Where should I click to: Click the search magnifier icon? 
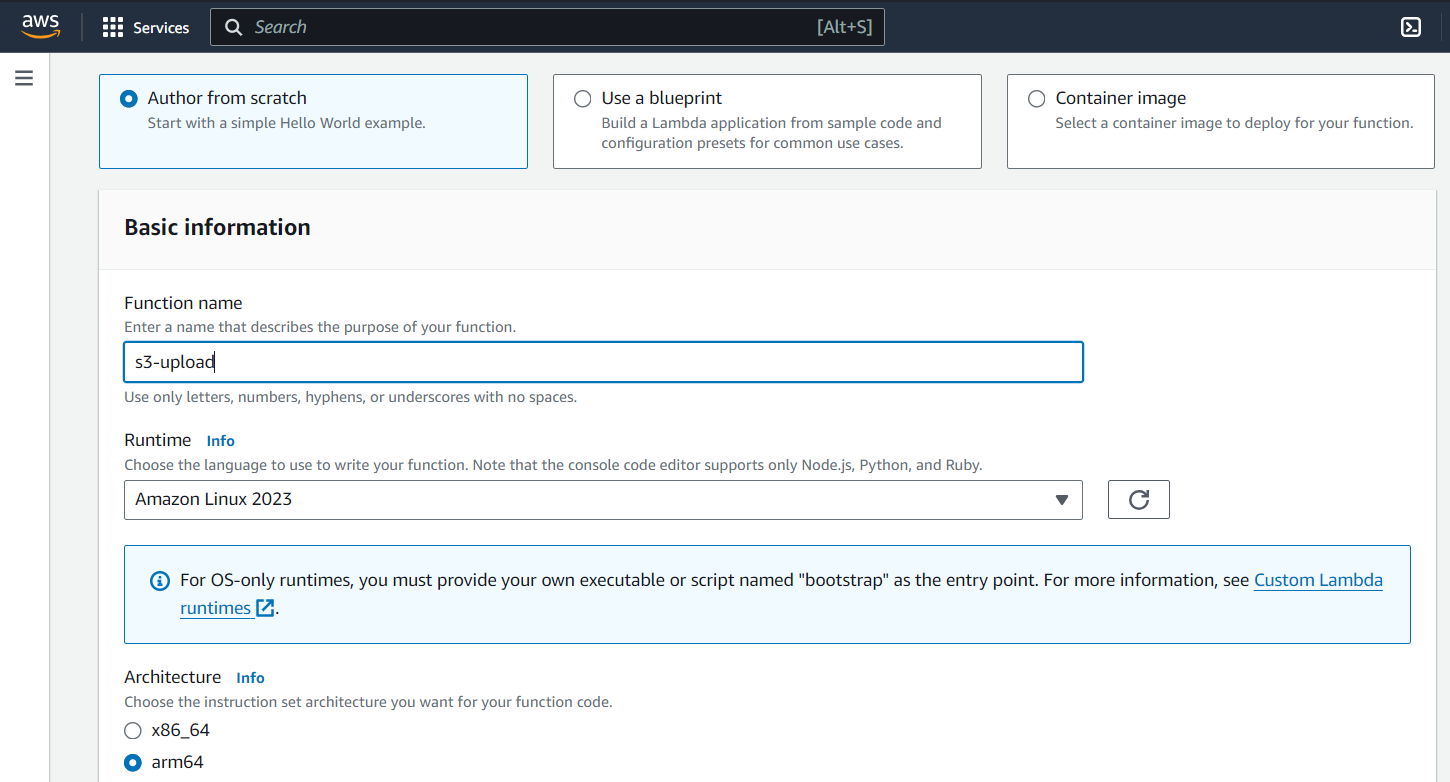pos(234,28)
